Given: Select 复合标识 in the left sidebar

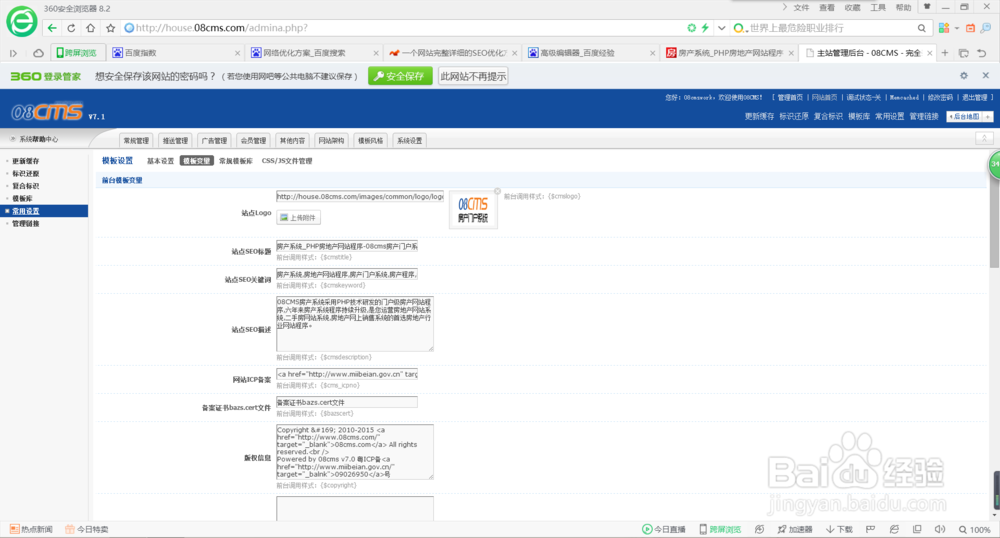Looking at the screenshot, I should [26, 186].
